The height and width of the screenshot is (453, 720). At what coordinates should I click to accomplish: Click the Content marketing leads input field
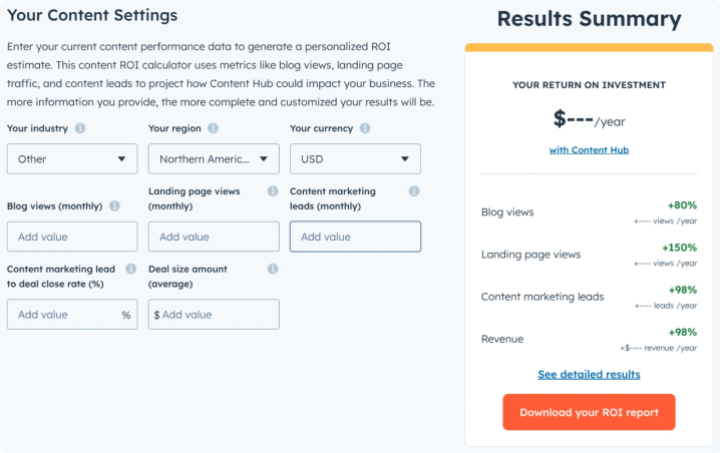click(355, 237)
